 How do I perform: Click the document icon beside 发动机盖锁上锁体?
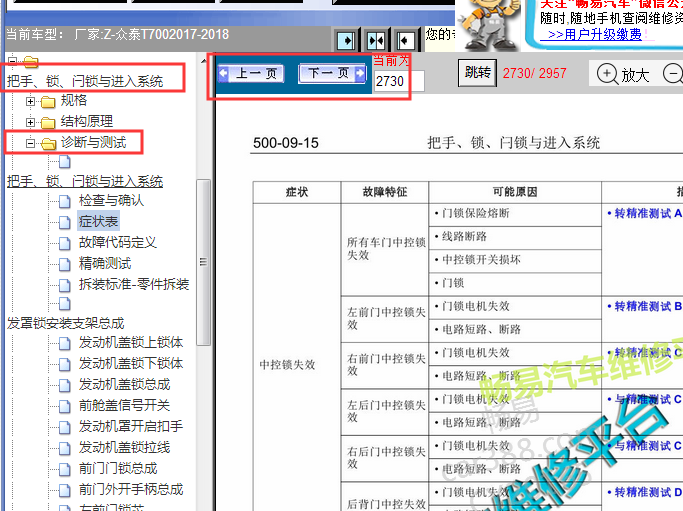pyautogui.click(x=64, y=343)
